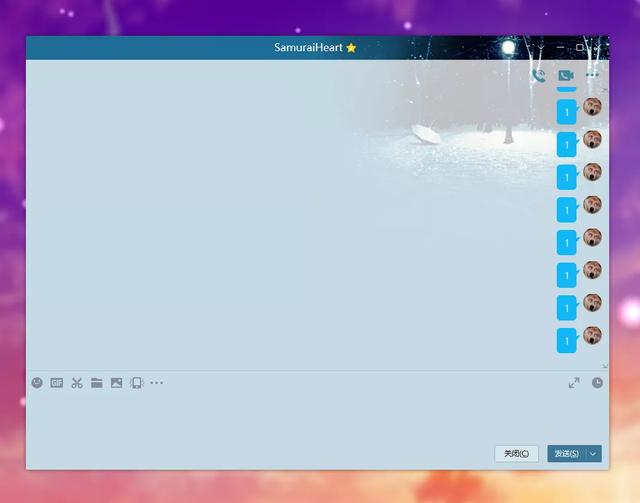Click the SamuraiHeart contact name

tap(308, 47)
